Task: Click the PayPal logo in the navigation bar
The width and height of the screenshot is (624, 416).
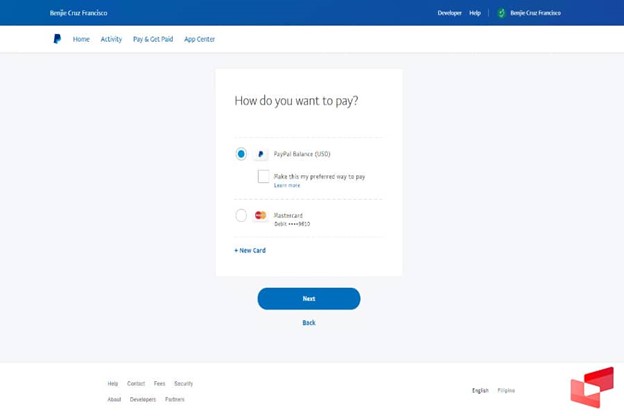Action: point(57,39)
